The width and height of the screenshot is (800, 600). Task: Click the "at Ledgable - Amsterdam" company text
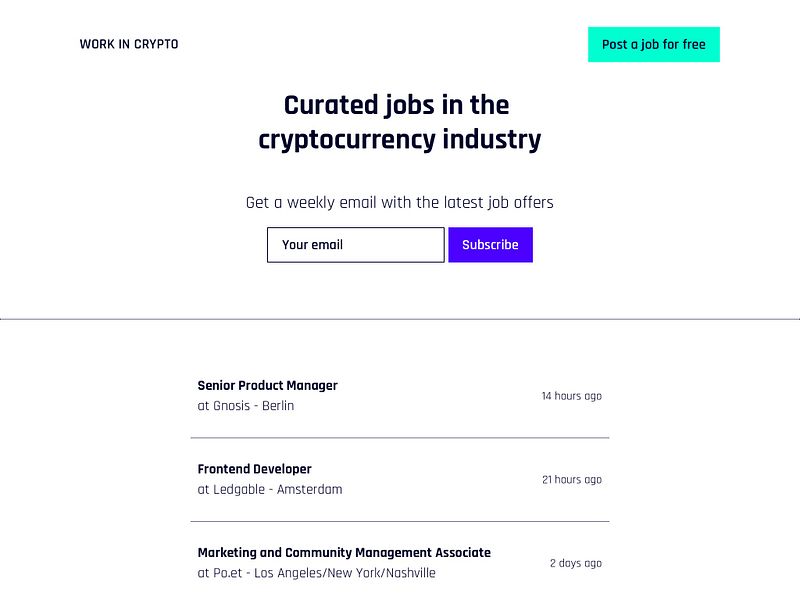pos(270,489)
